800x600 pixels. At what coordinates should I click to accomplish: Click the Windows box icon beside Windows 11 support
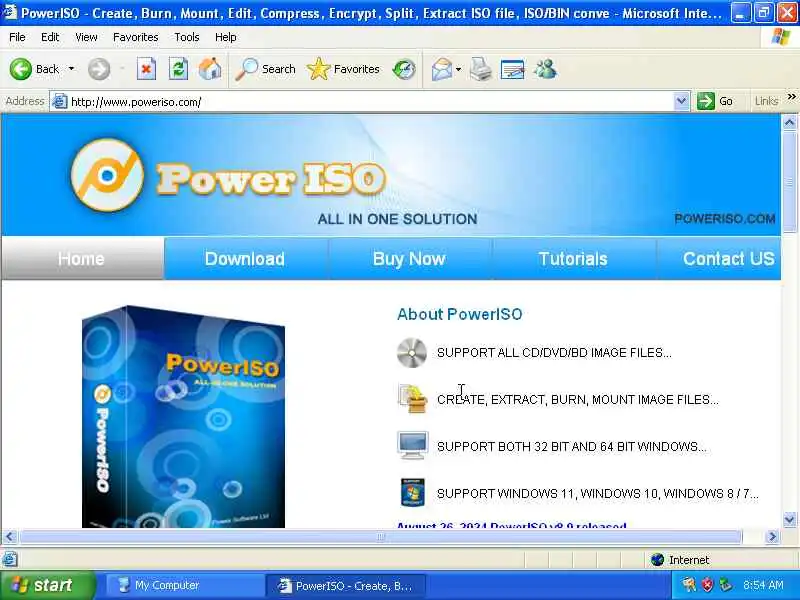[413, 492]
